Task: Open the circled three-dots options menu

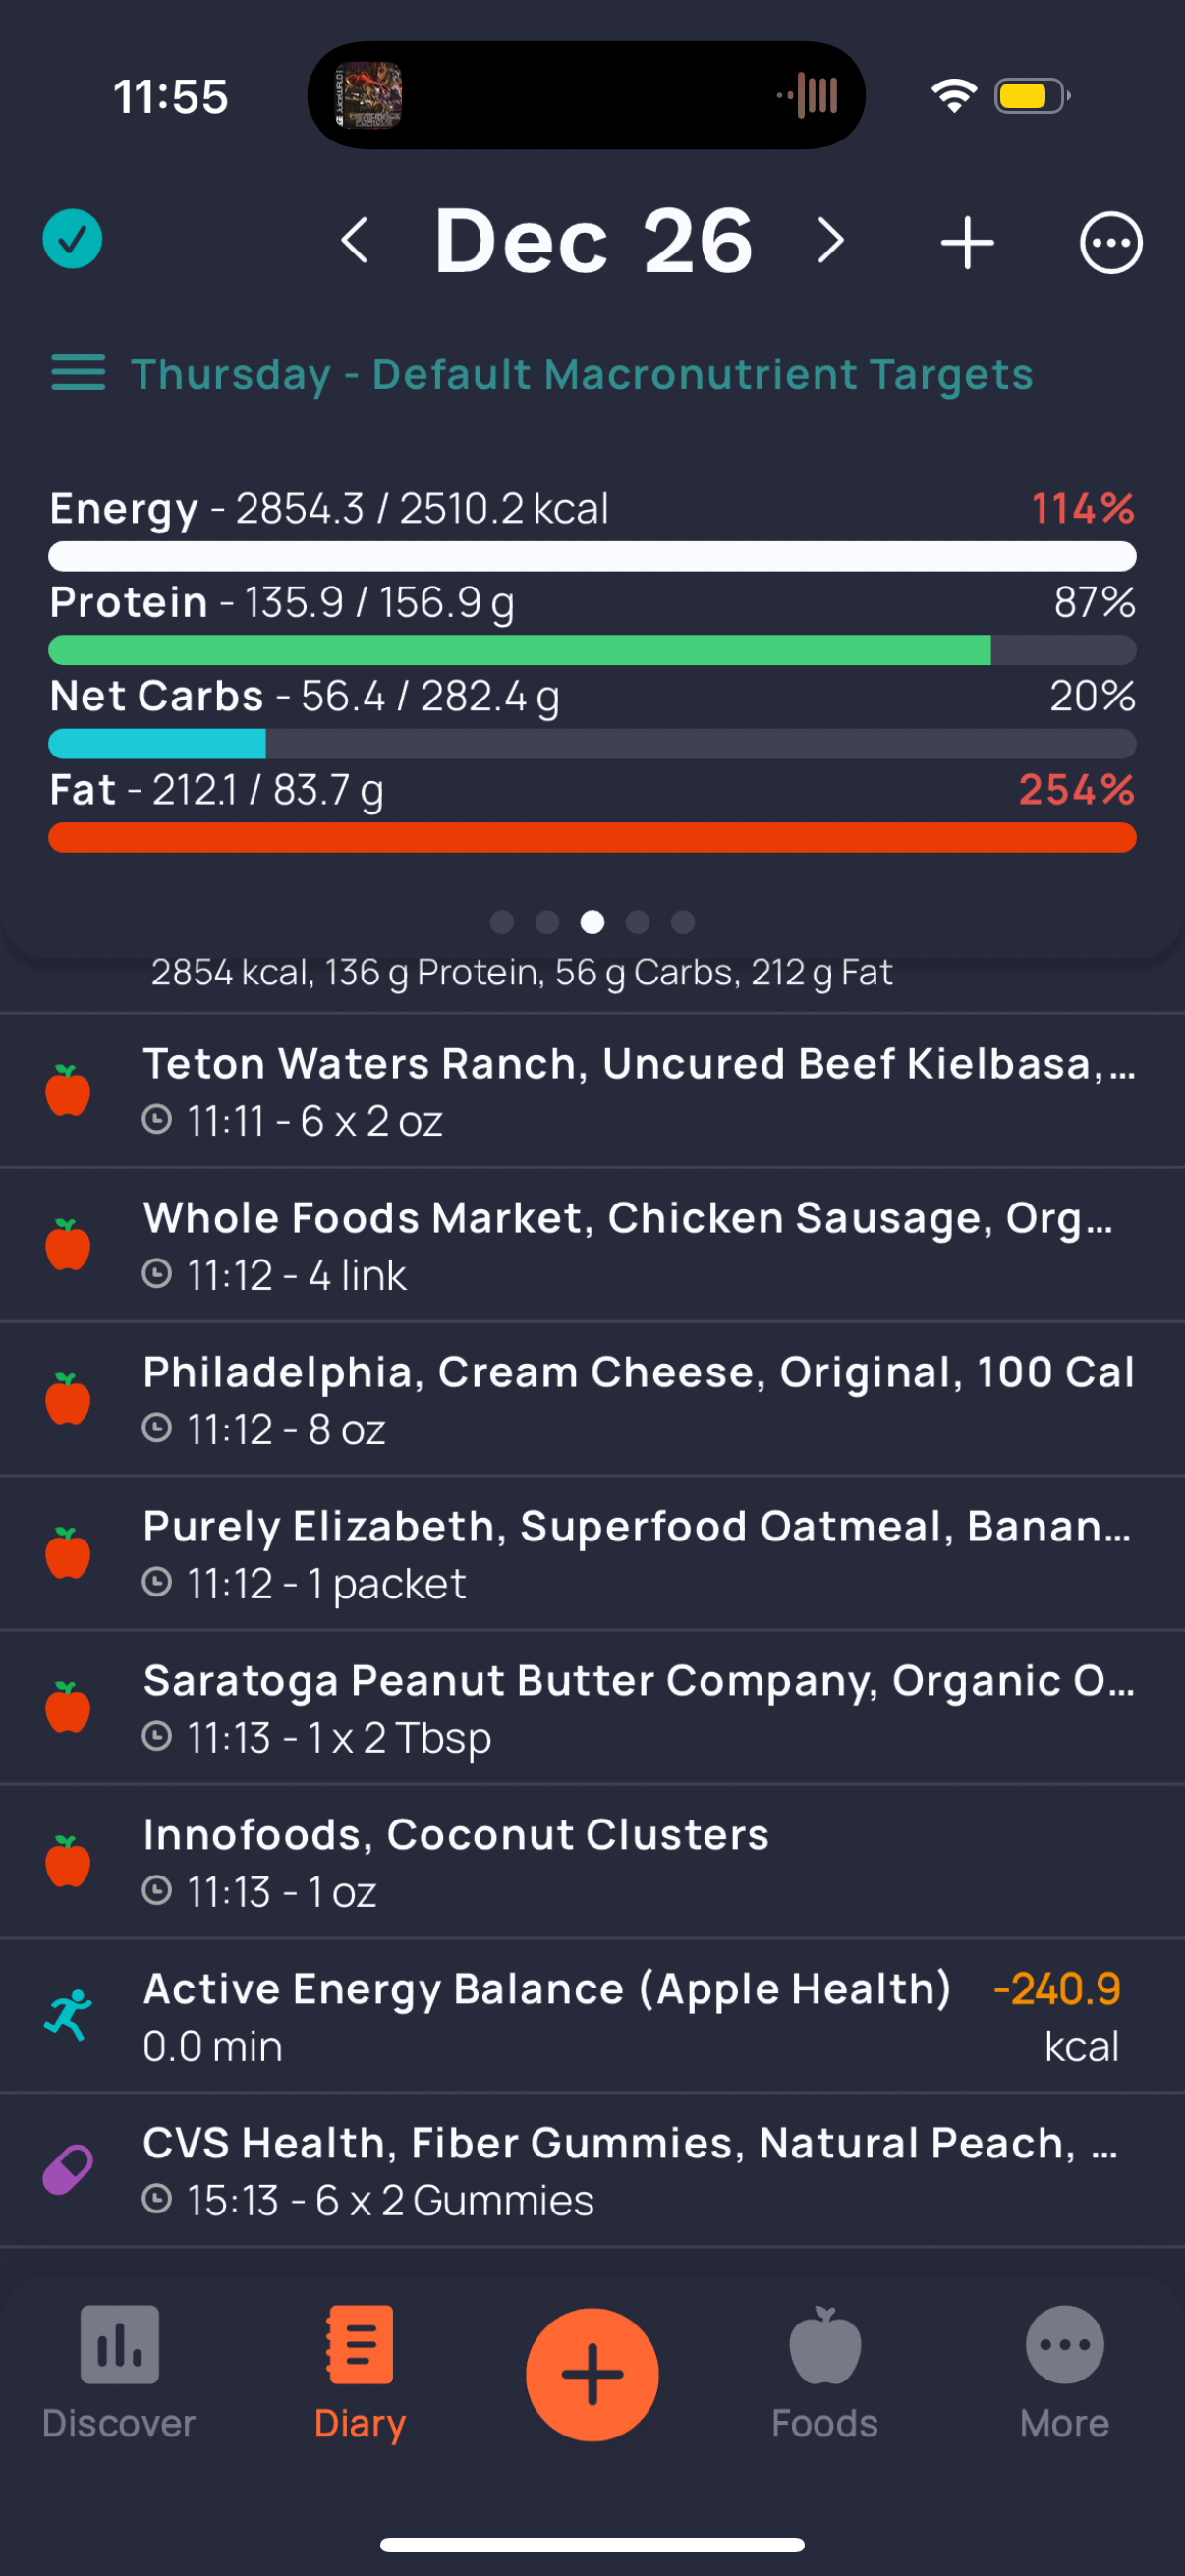Action: (x=1110, y=242)
